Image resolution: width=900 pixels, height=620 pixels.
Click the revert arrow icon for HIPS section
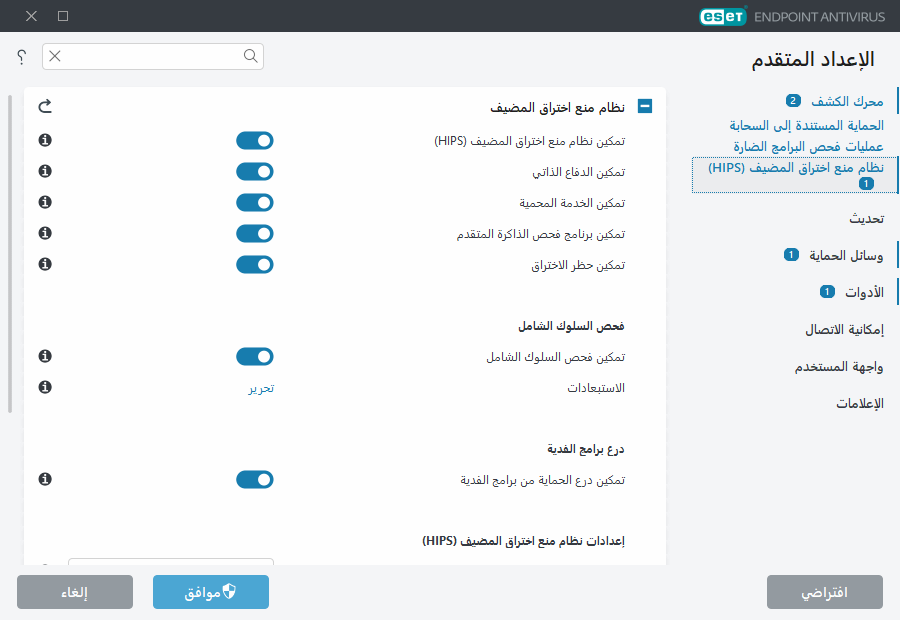(44, 106)
